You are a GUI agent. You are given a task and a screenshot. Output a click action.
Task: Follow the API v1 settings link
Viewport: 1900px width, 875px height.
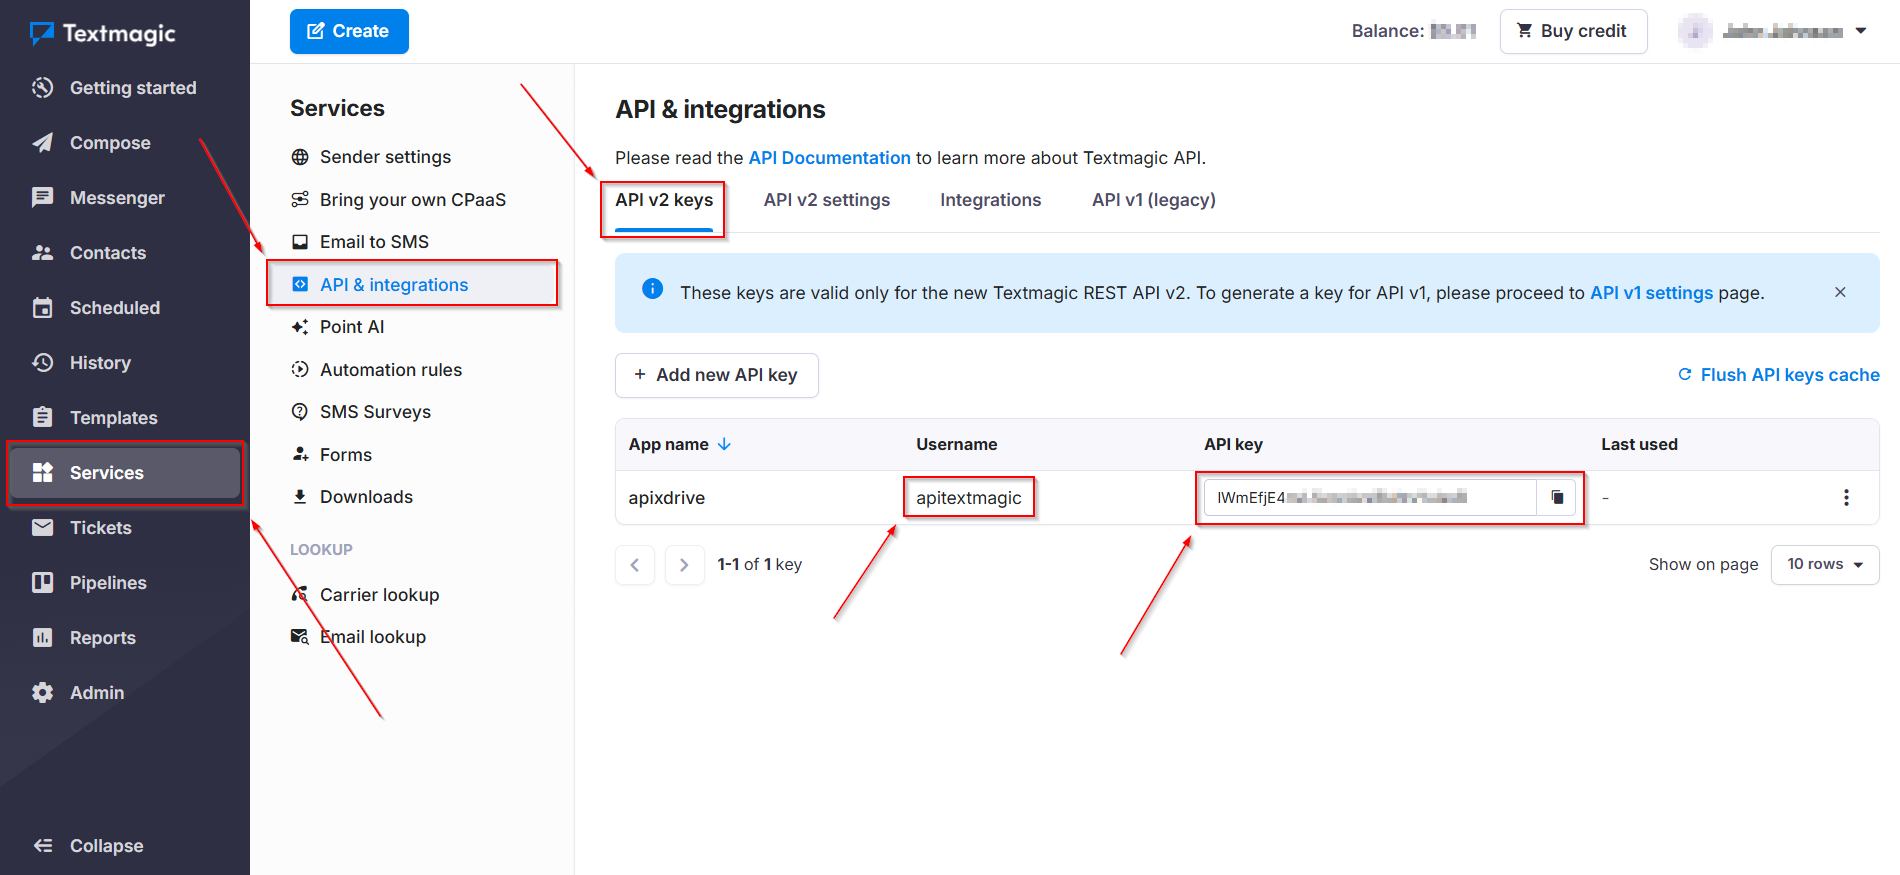click(x=1651, y=293)
